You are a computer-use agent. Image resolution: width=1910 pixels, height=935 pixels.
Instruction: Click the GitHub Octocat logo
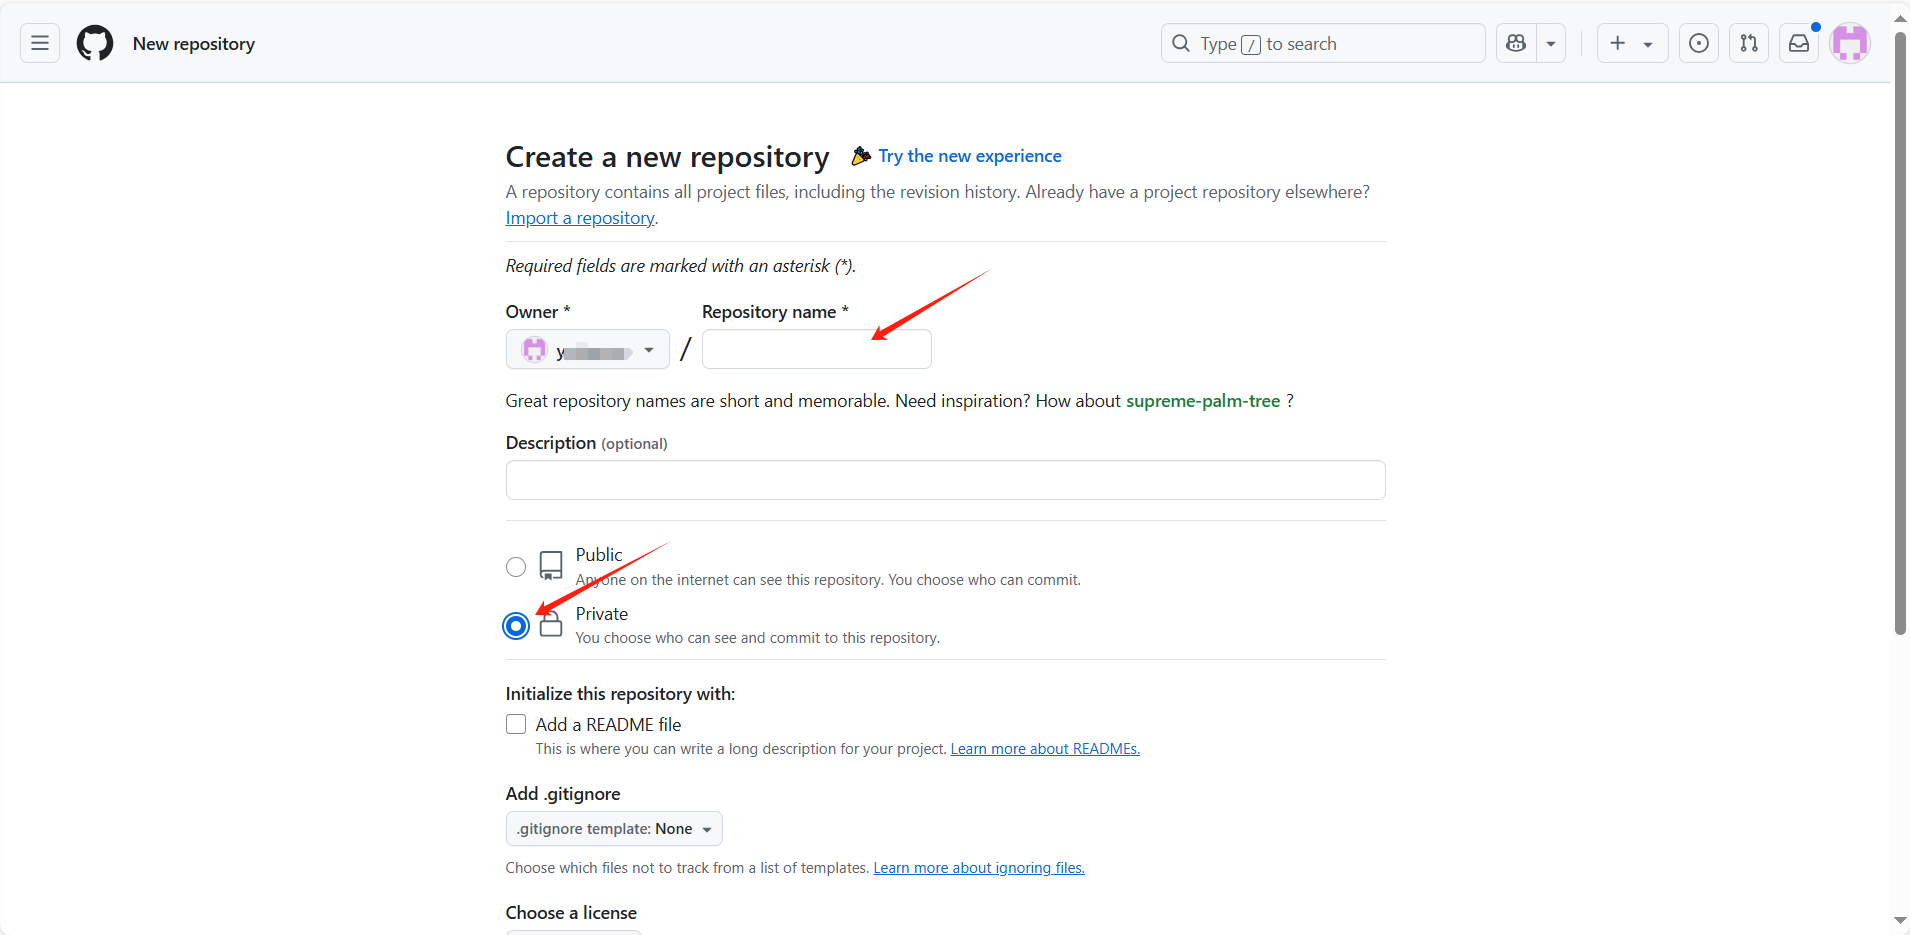[x=95, y=43]
